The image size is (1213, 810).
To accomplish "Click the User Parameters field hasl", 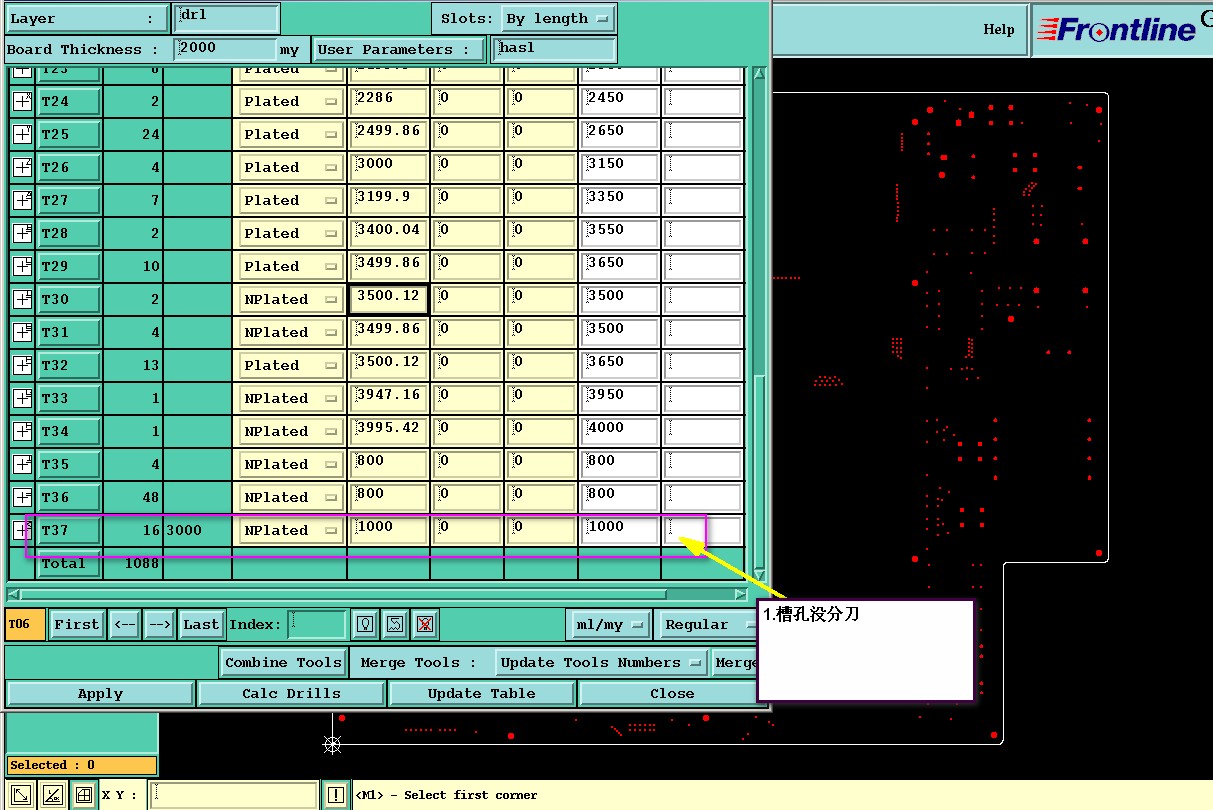I will tap(553, 49).
